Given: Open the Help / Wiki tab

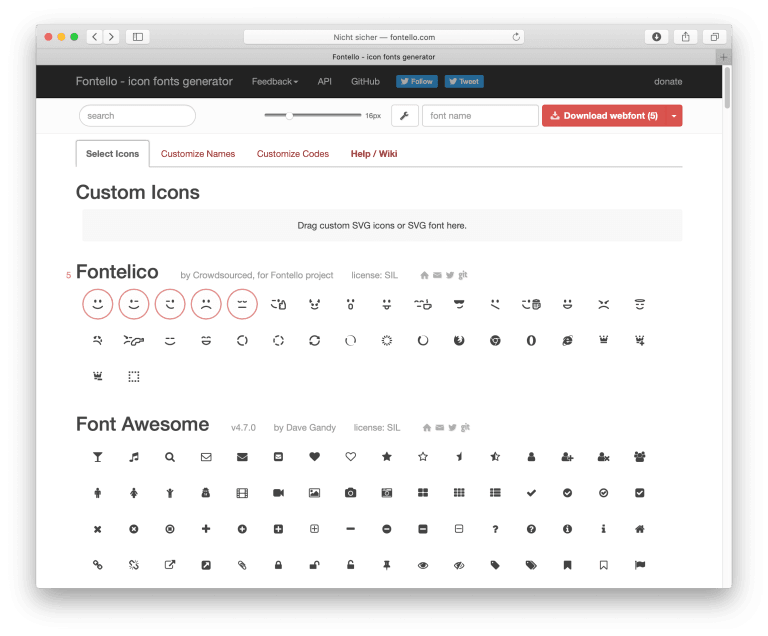Looking at the screenshot, I should (x=374, y=154).
